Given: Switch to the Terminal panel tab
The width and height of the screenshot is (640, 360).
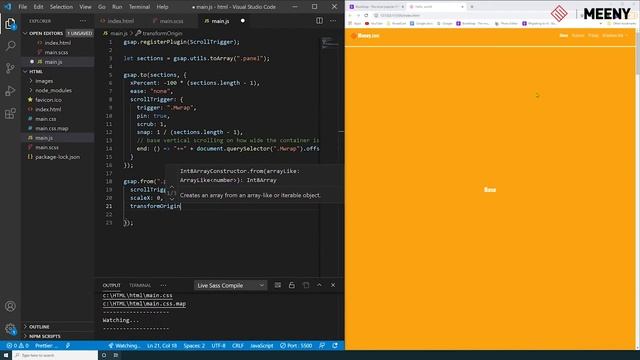Looking at the screenshot, I should (140, 285).
